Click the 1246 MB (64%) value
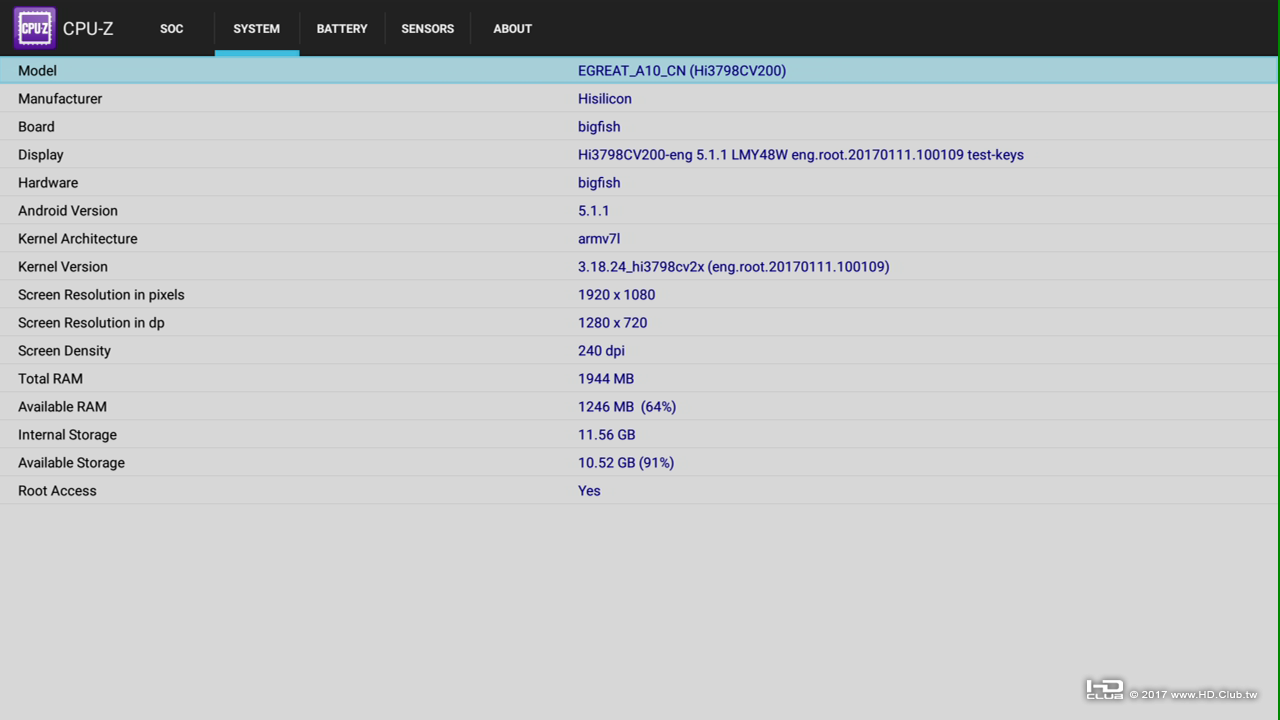 tap(627, 407)
